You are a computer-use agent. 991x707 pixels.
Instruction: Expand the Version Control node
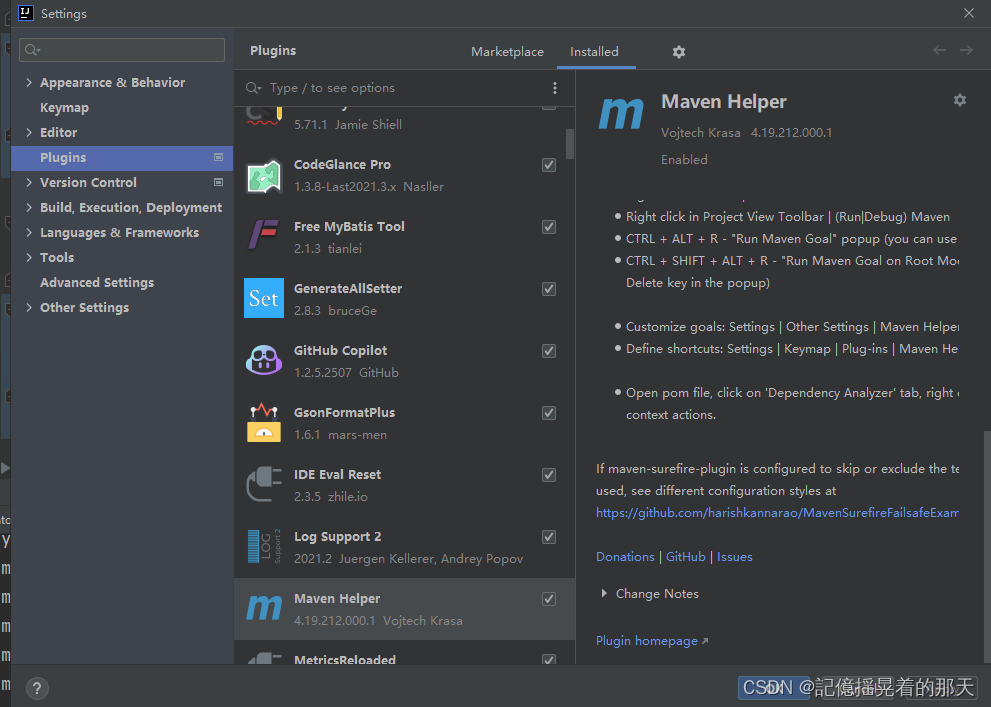coord(29,182)
